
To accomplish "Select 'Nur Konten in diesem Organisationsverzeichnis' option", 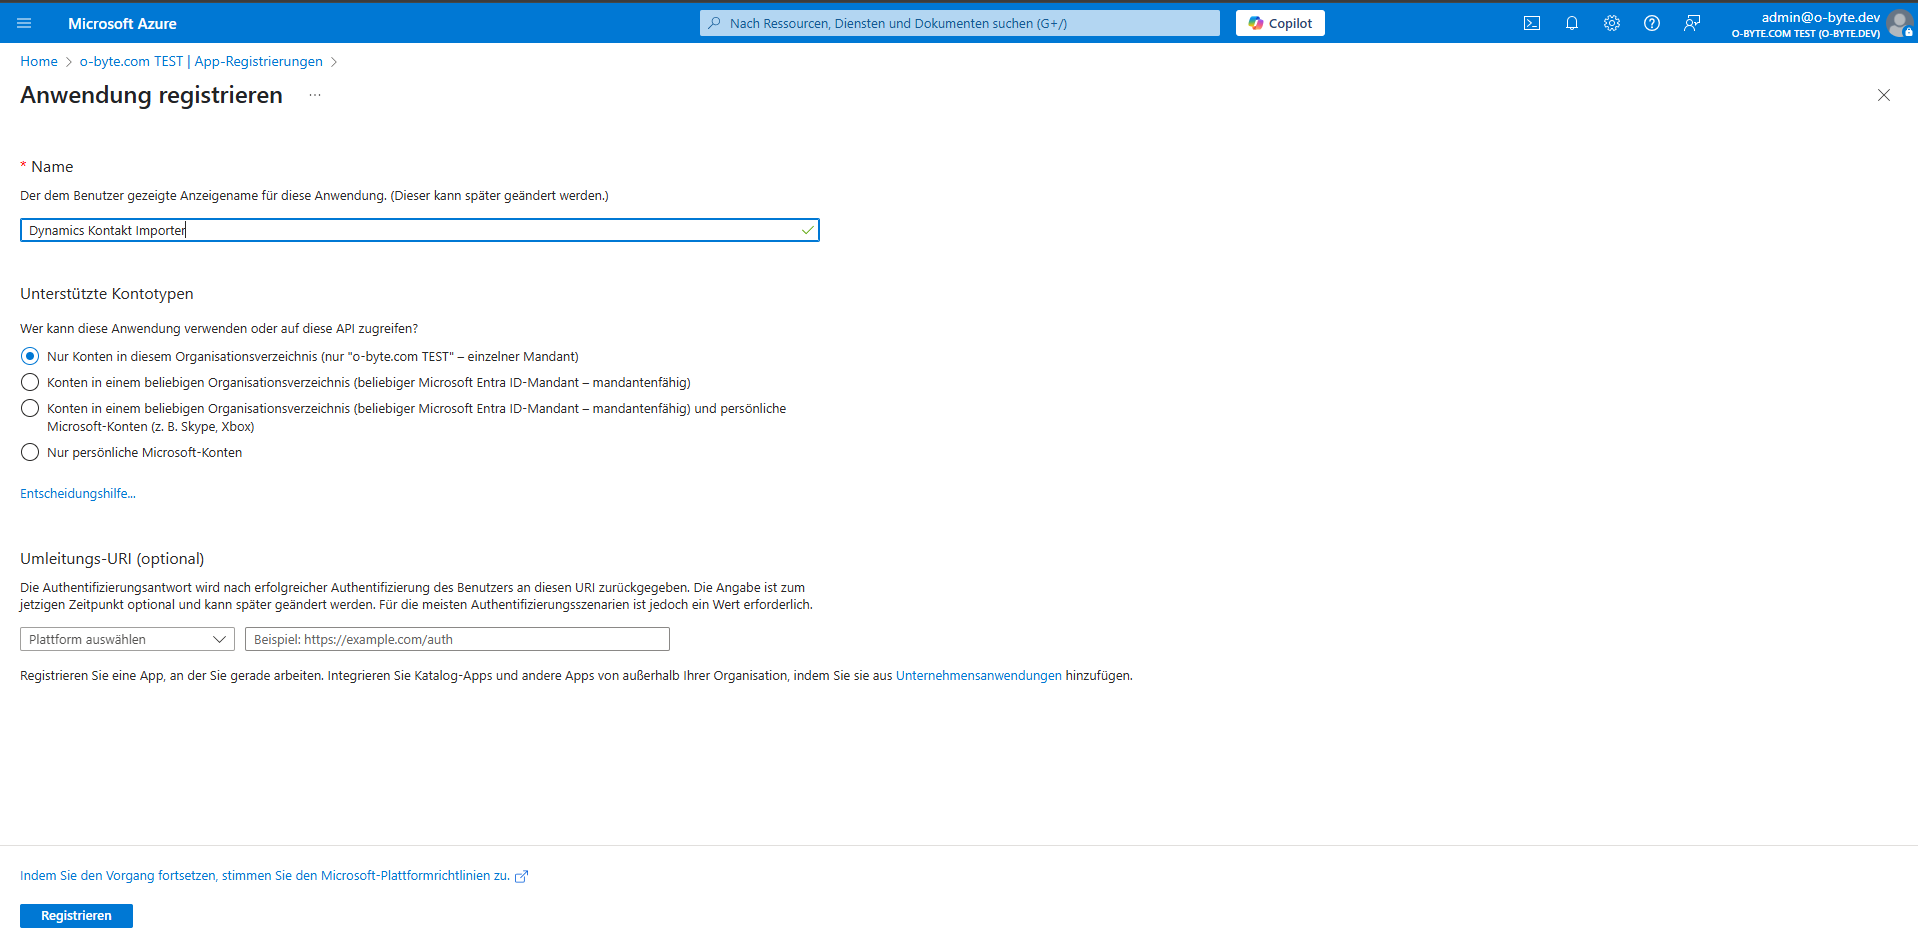I will [30, 356].
